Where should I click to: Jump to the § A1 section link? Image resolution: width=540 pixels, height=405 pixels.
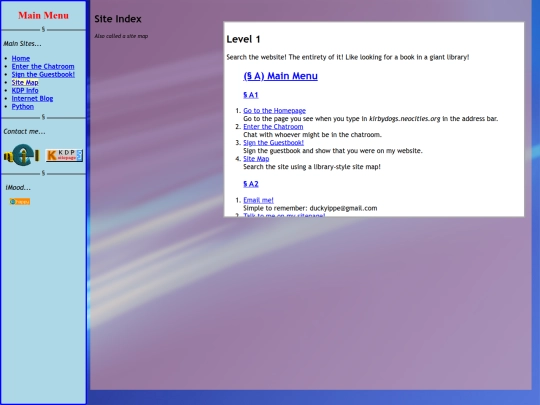251,95
